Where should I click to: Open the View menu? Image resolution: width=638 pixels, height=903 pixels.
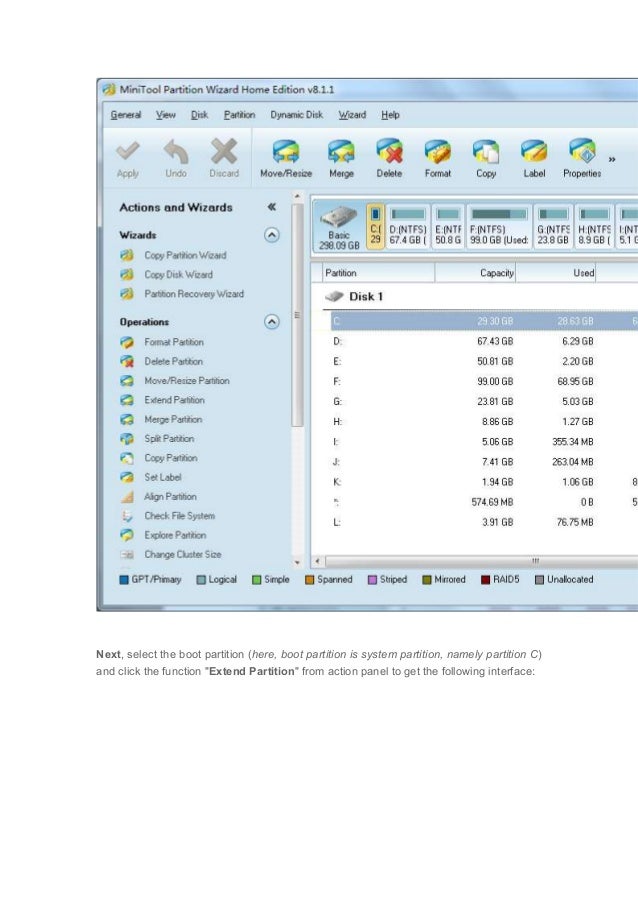(x=166, y=115)
